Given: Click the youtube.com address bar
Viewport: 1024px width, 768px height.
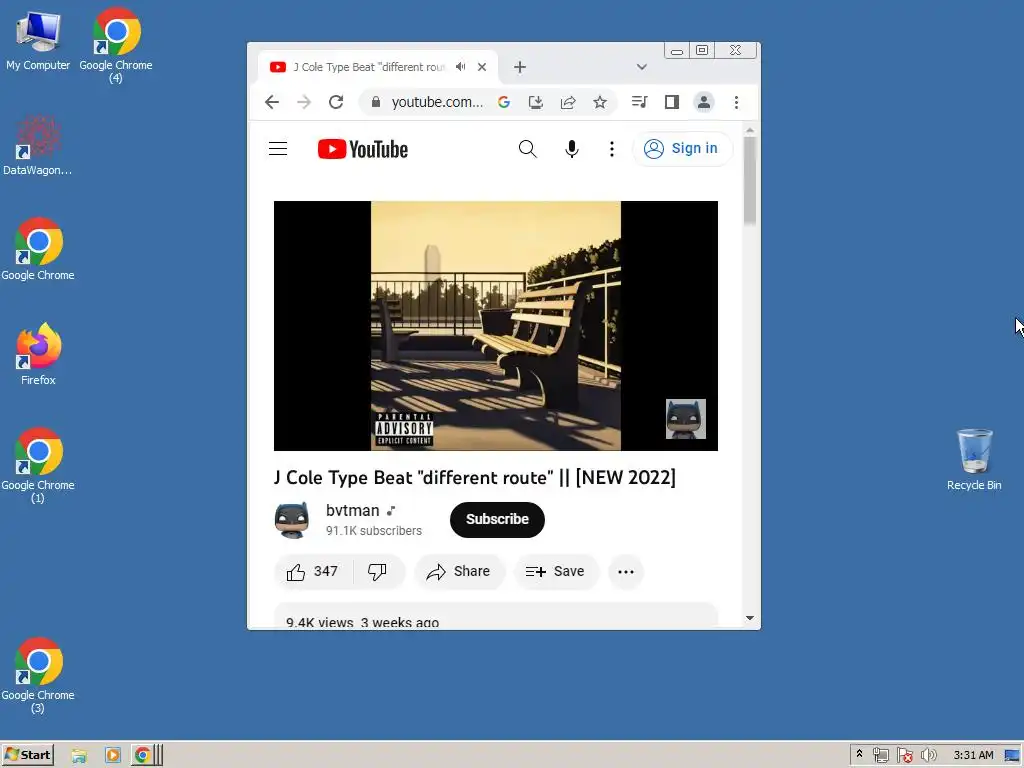Looking at the screenshot, I should [437, 102].
